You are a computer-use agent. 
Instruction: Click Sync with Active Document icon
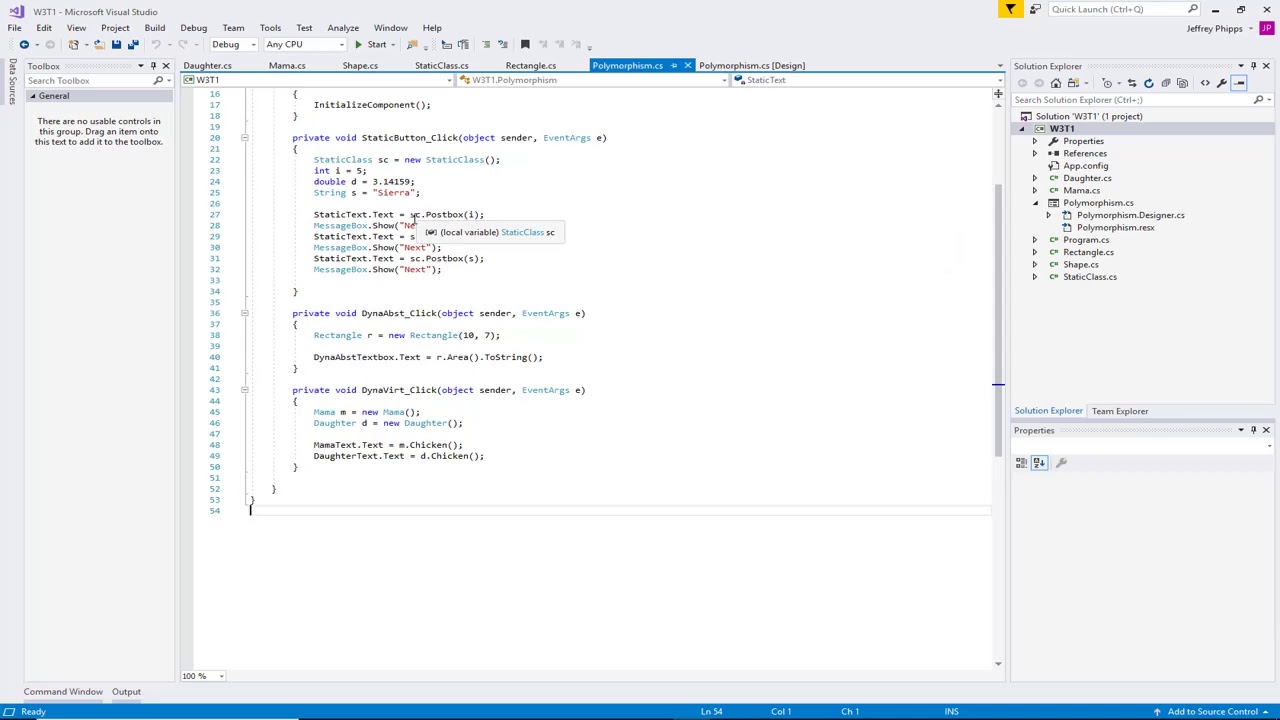(x=1132, y=83)
